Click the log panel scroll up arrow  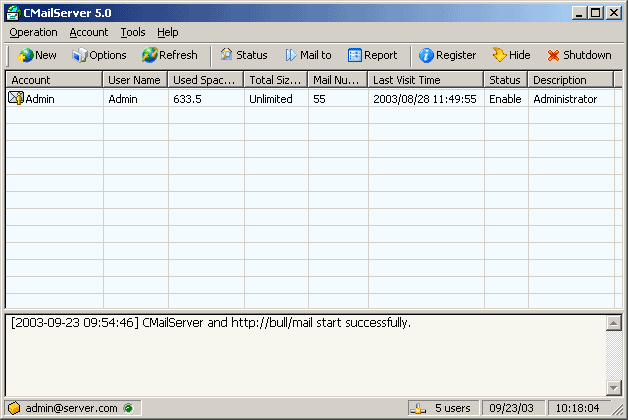(x=614, y=323)
